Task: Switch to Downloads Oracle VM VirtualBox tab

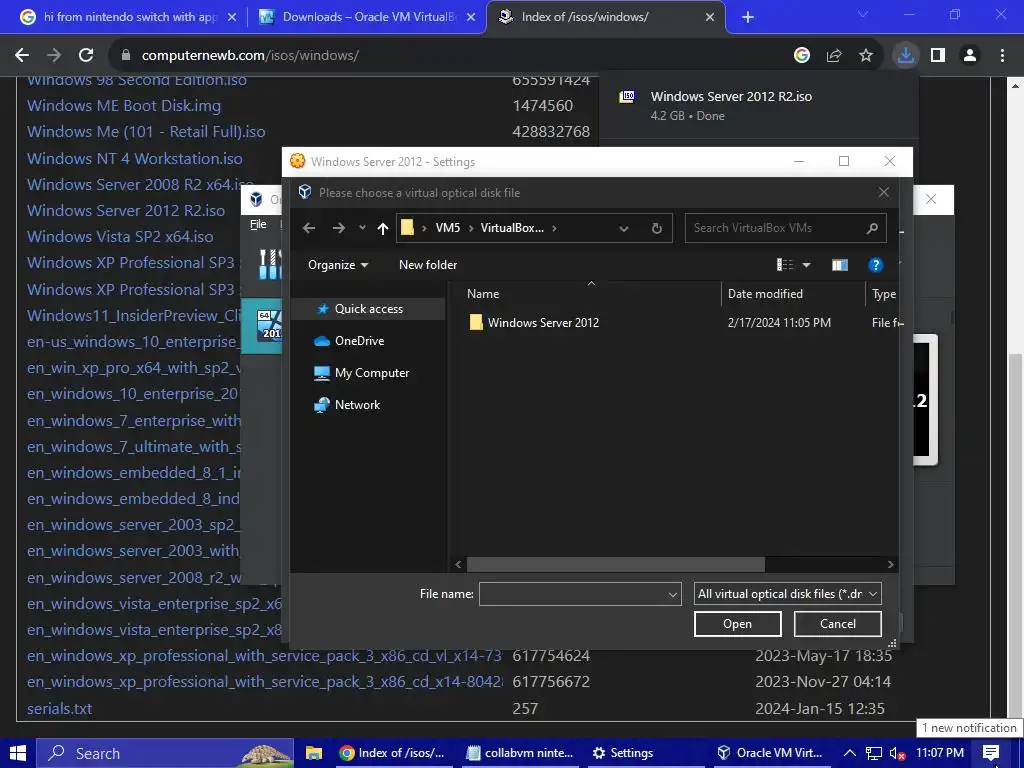Action: coord(366,17)
